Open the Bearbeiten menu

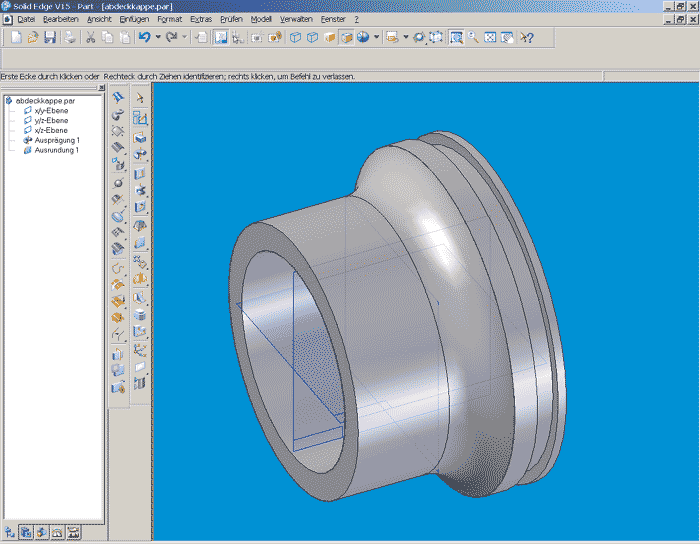[x=61, y=19]
